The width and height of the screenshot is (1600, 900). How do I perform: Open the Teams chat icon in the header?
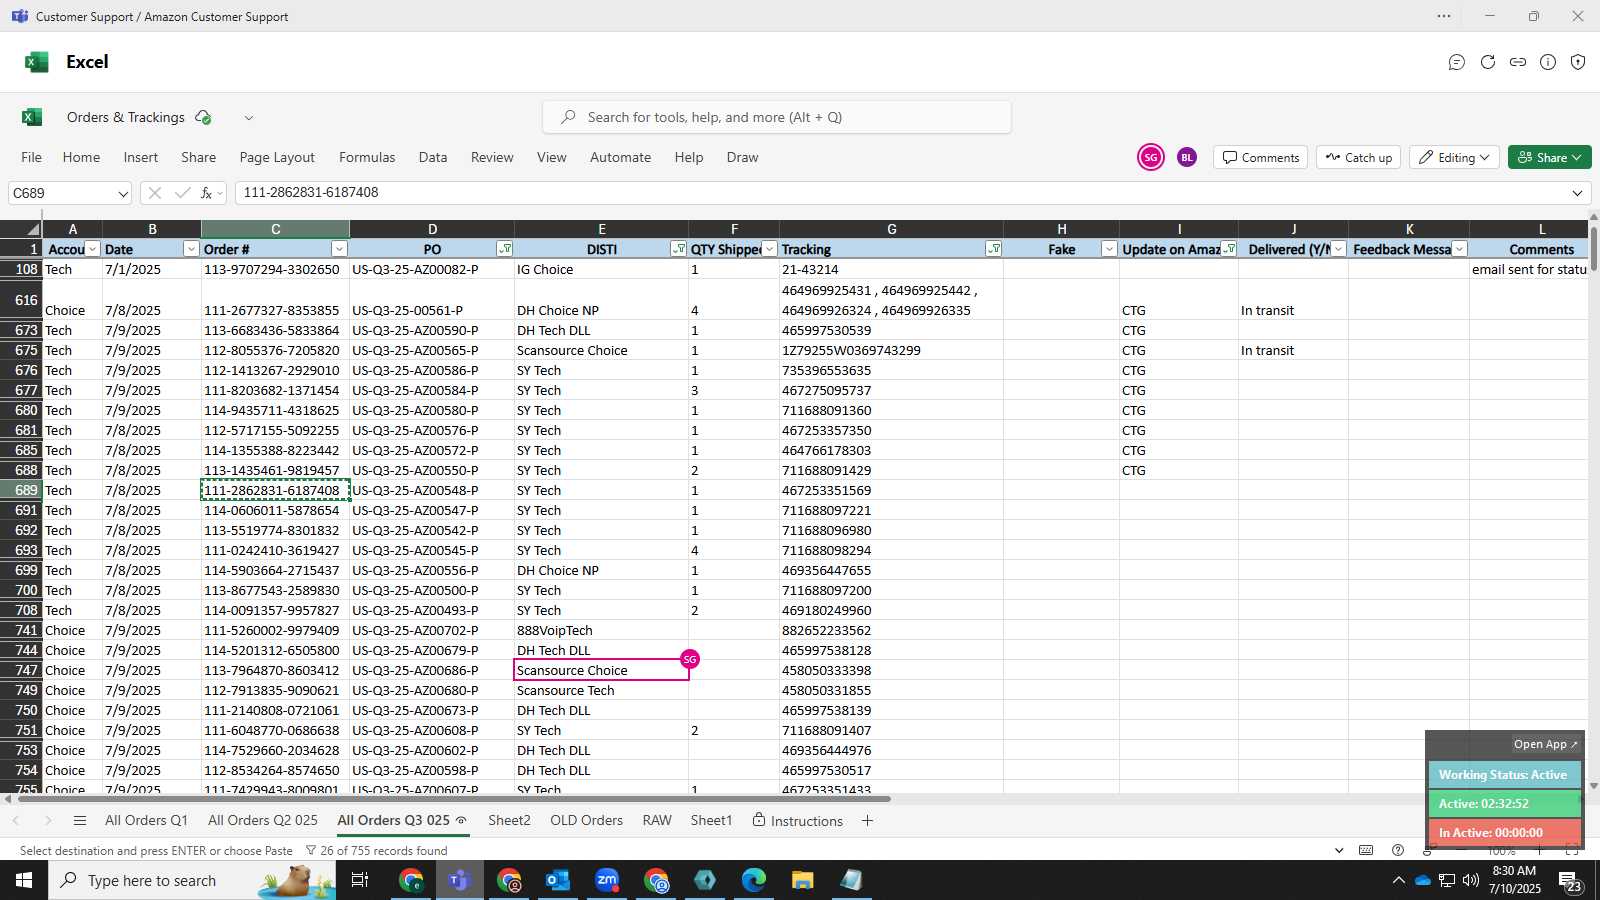point(1457,62)
